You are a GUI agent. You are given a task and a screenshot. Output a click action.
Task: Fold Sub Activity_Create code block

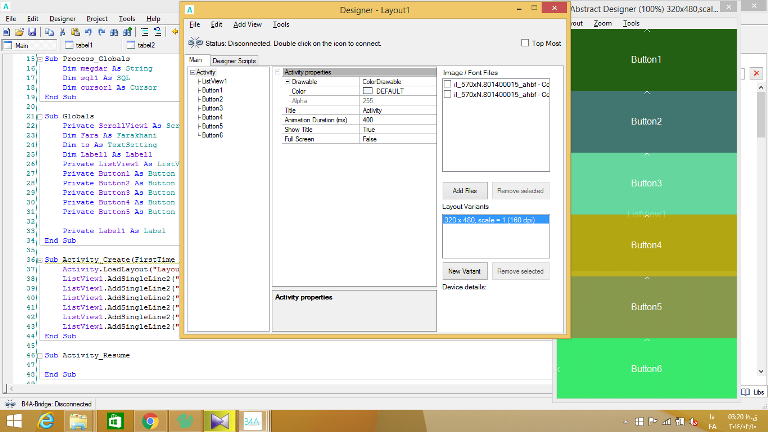click(x=40, y=260)
